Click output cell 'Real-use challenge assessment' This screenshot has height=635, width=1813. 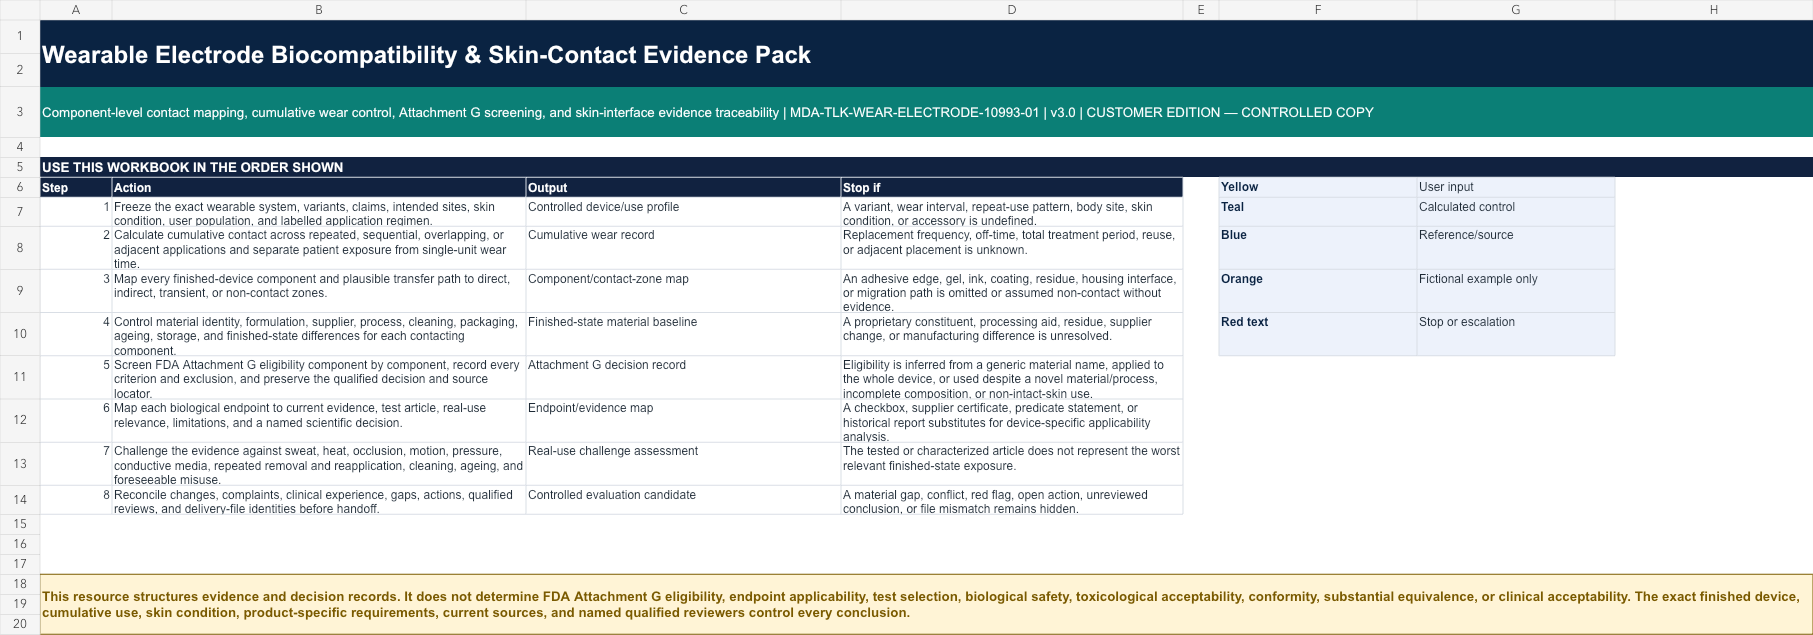[x=683, y=464]
